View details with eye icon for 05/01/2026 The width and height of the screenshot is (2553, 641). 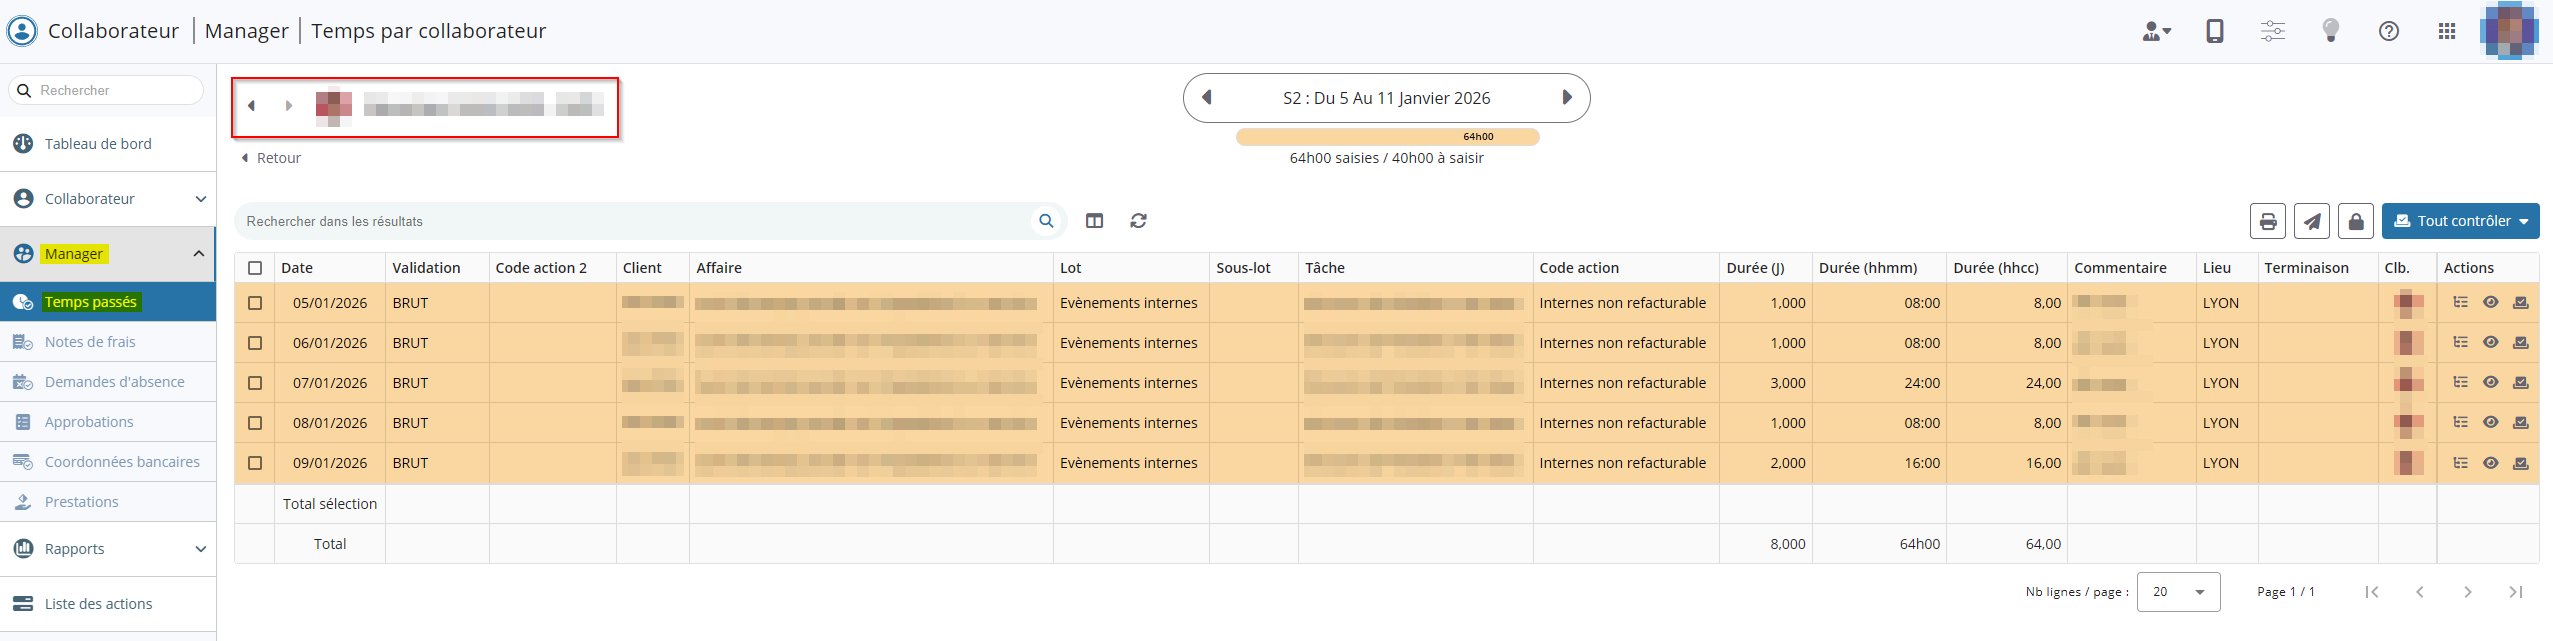[x=2491, y=302]
